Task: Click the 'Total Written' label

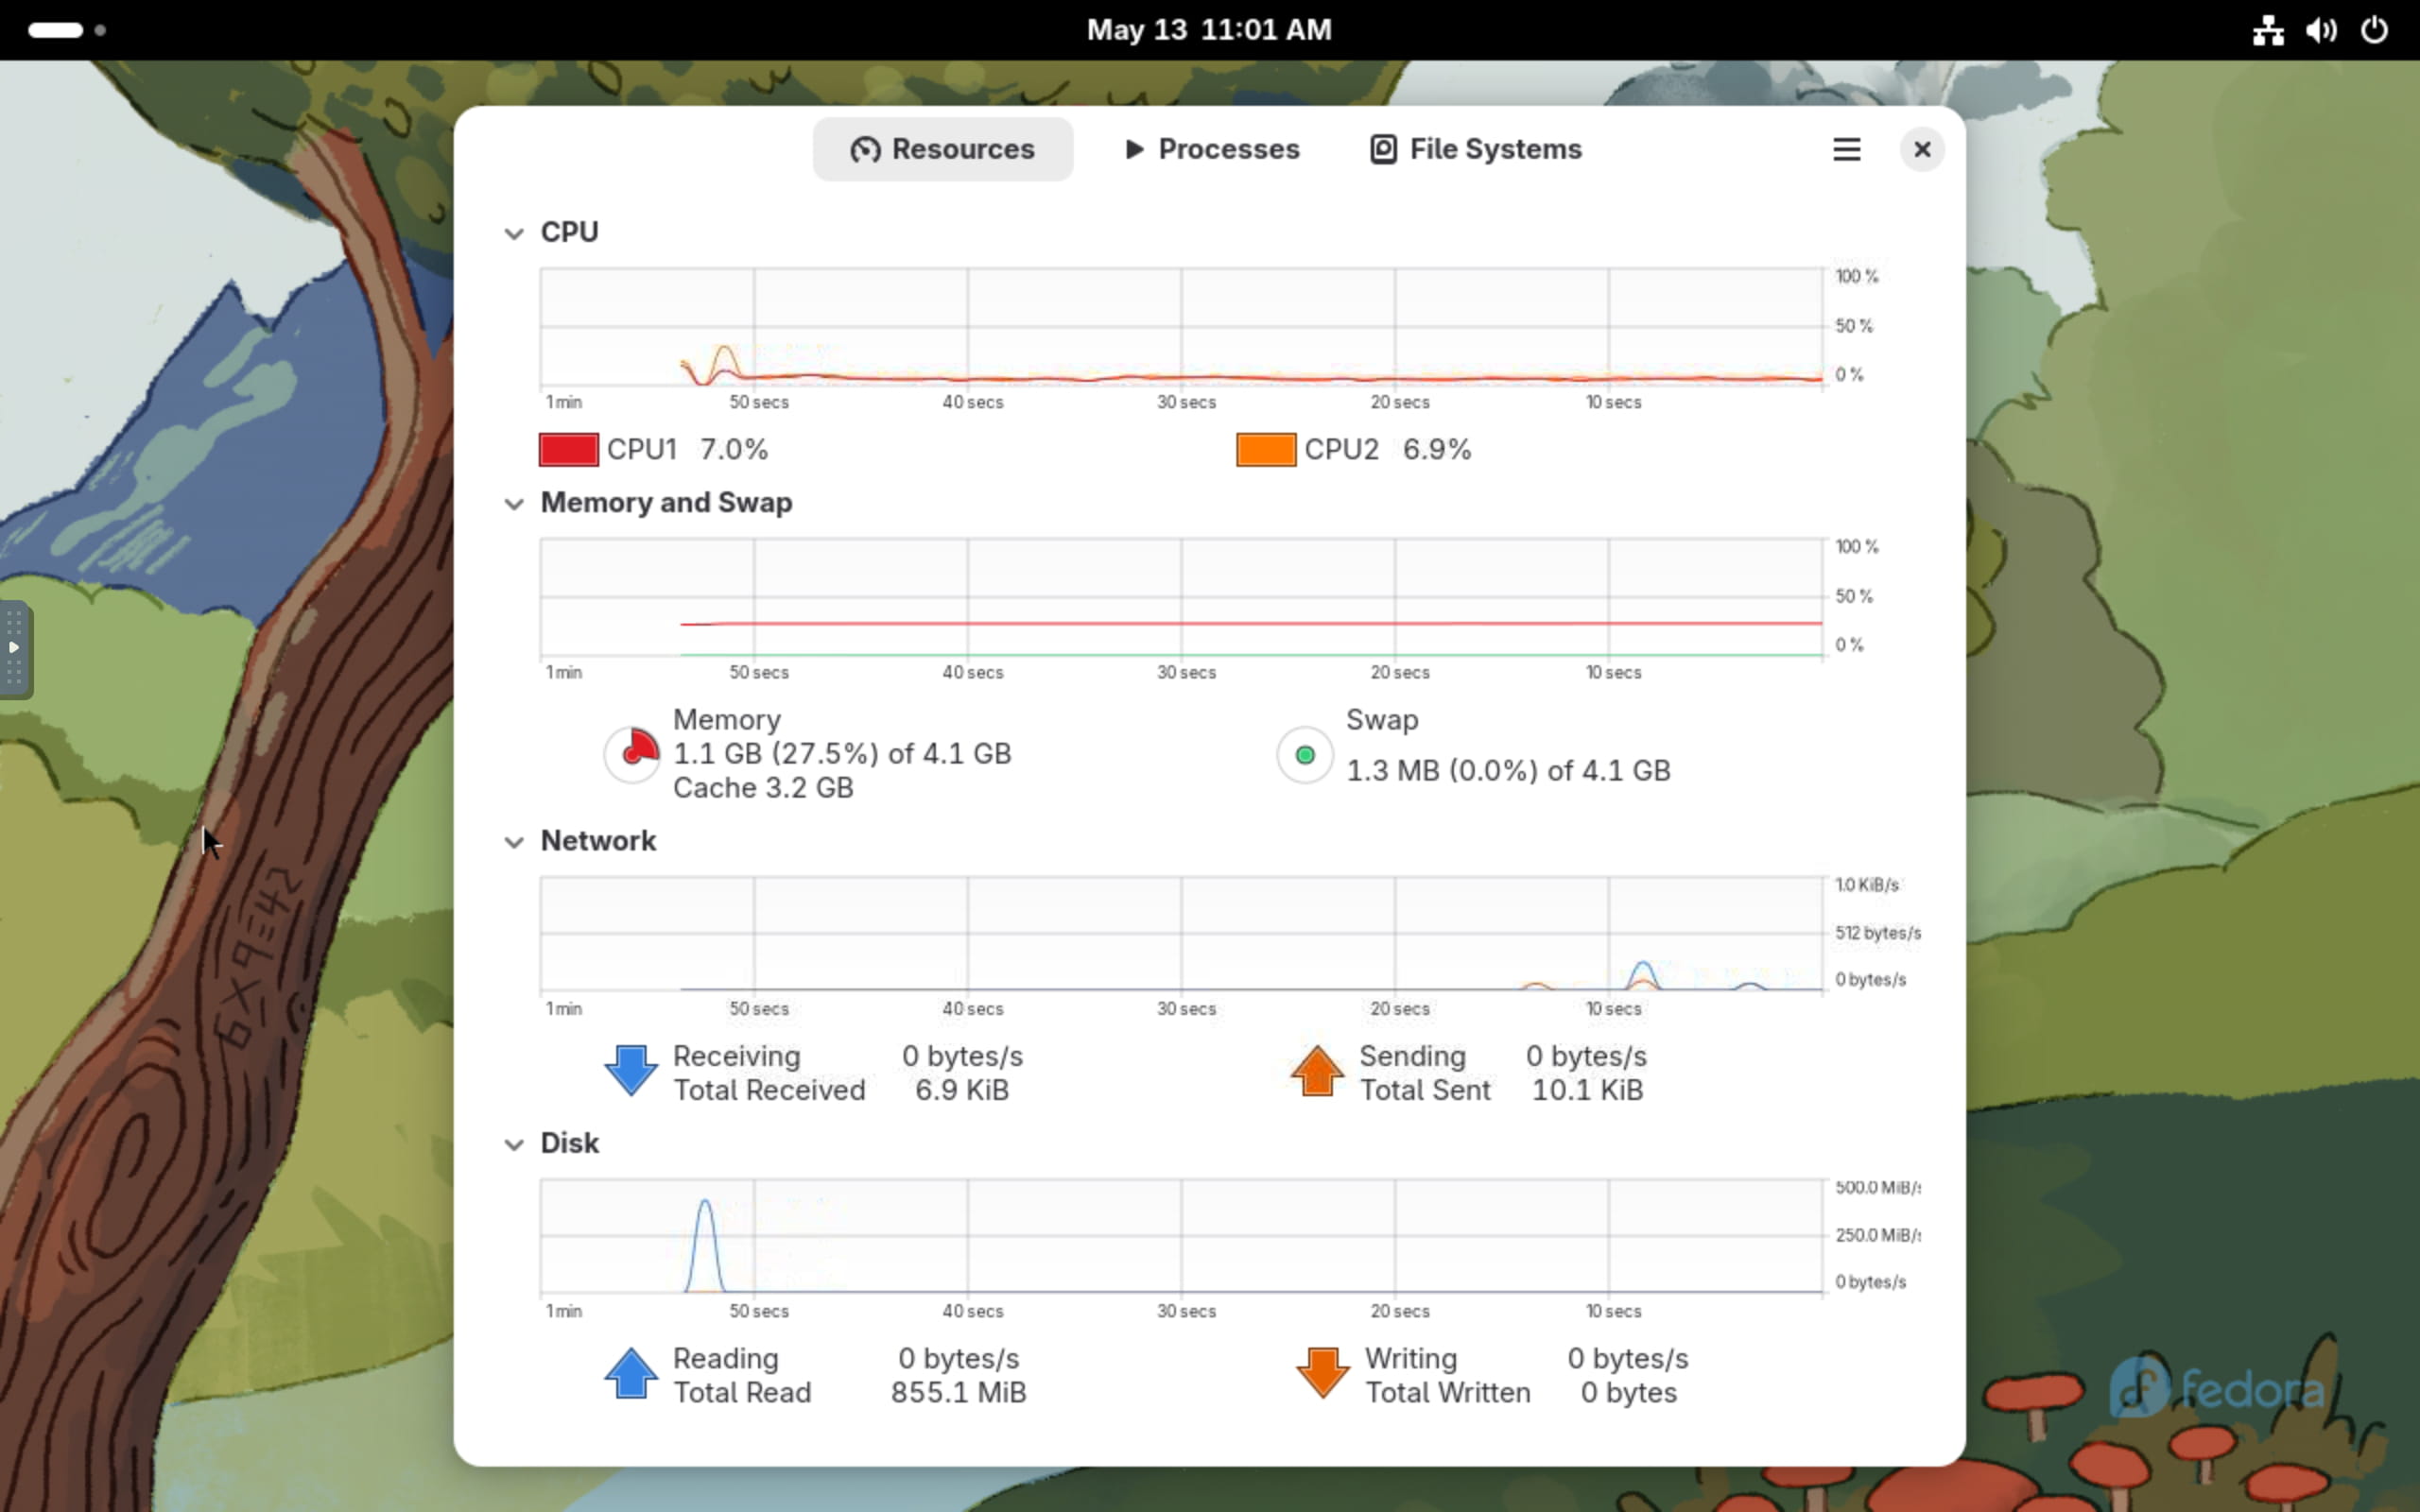Action: click(x=1448, y=1393)
